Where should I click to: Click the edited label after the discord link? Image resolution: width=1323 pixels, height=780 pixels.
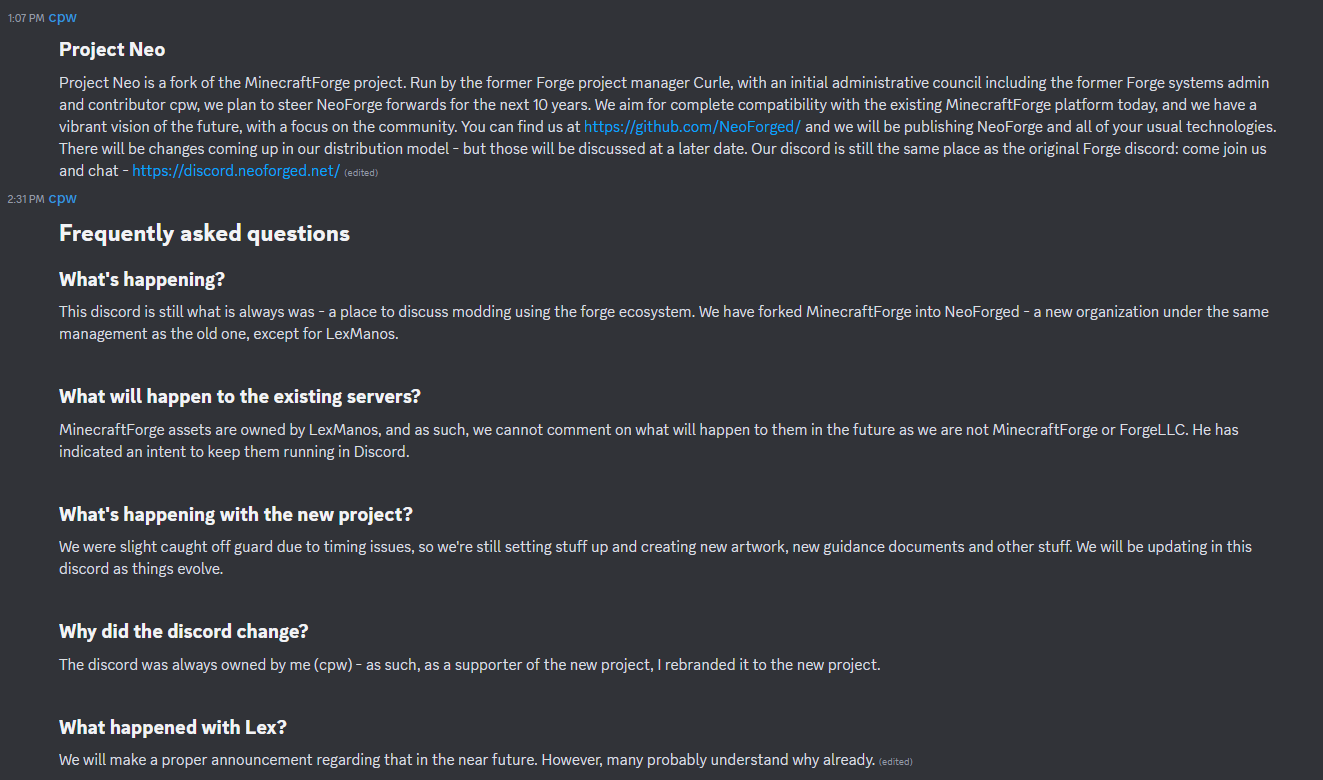[x=361, y=173]
